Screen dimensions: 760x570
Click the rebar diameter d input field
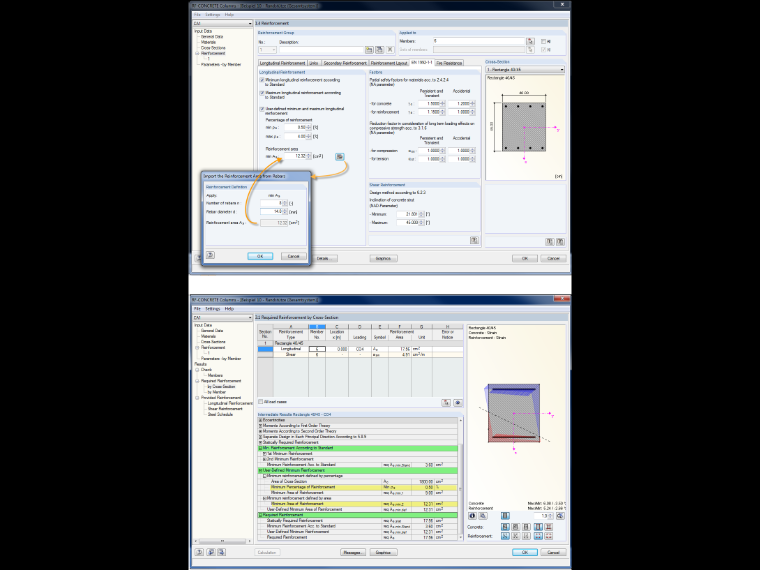[271, 212]
